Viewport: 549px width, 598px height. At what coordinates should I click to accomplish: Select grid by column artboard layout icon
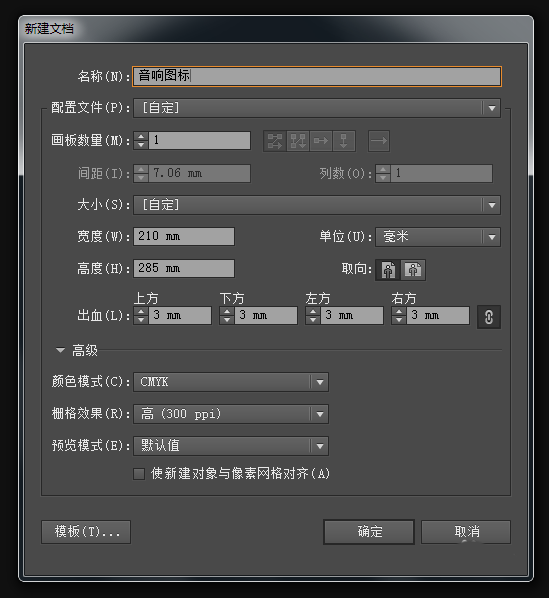pyautogui.click(x=298, y=141)
